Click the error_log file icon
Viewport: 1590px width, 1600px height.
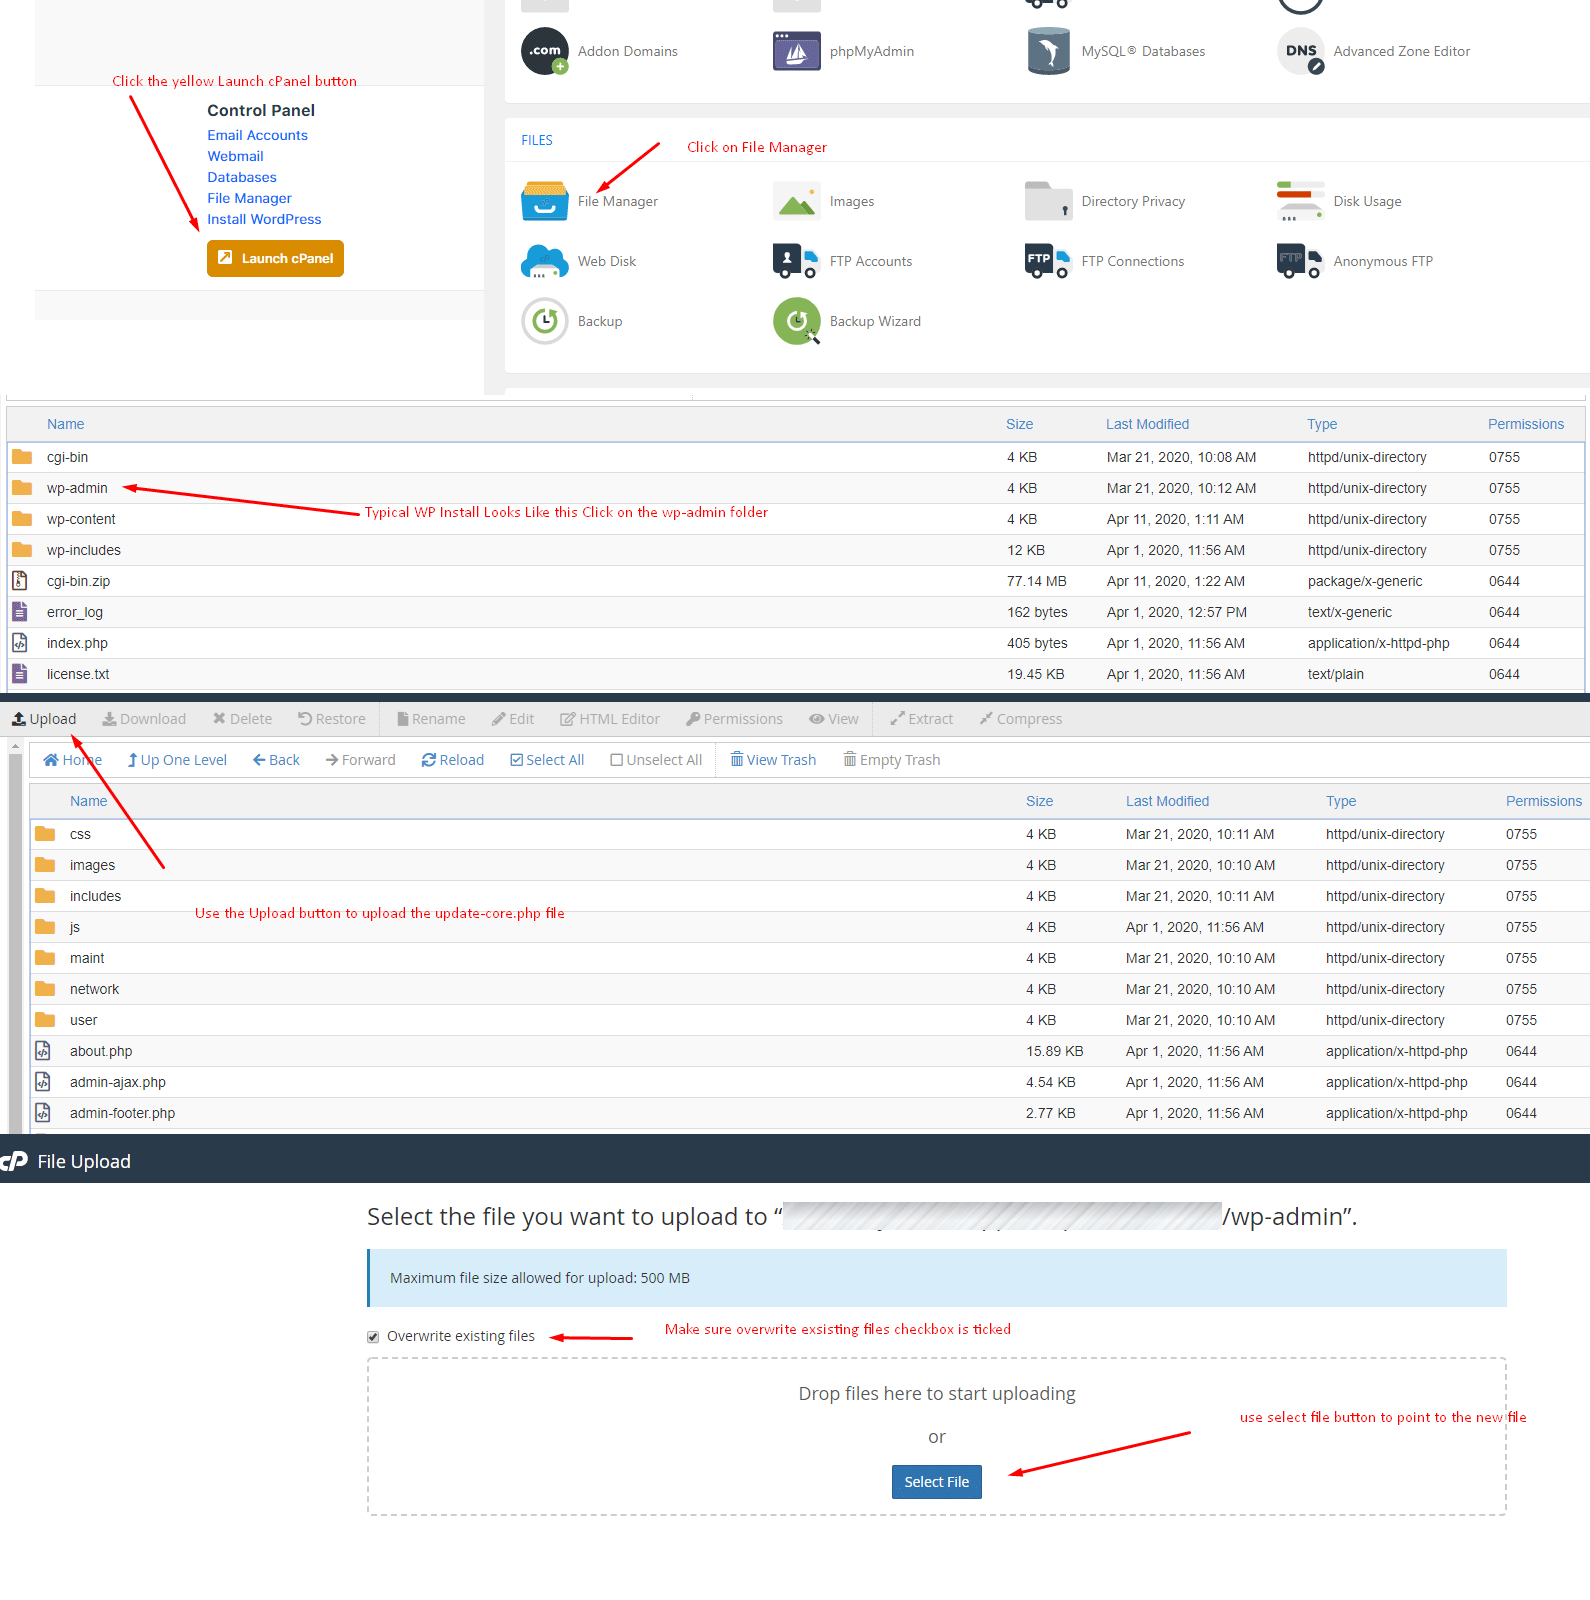coord(20,611)
